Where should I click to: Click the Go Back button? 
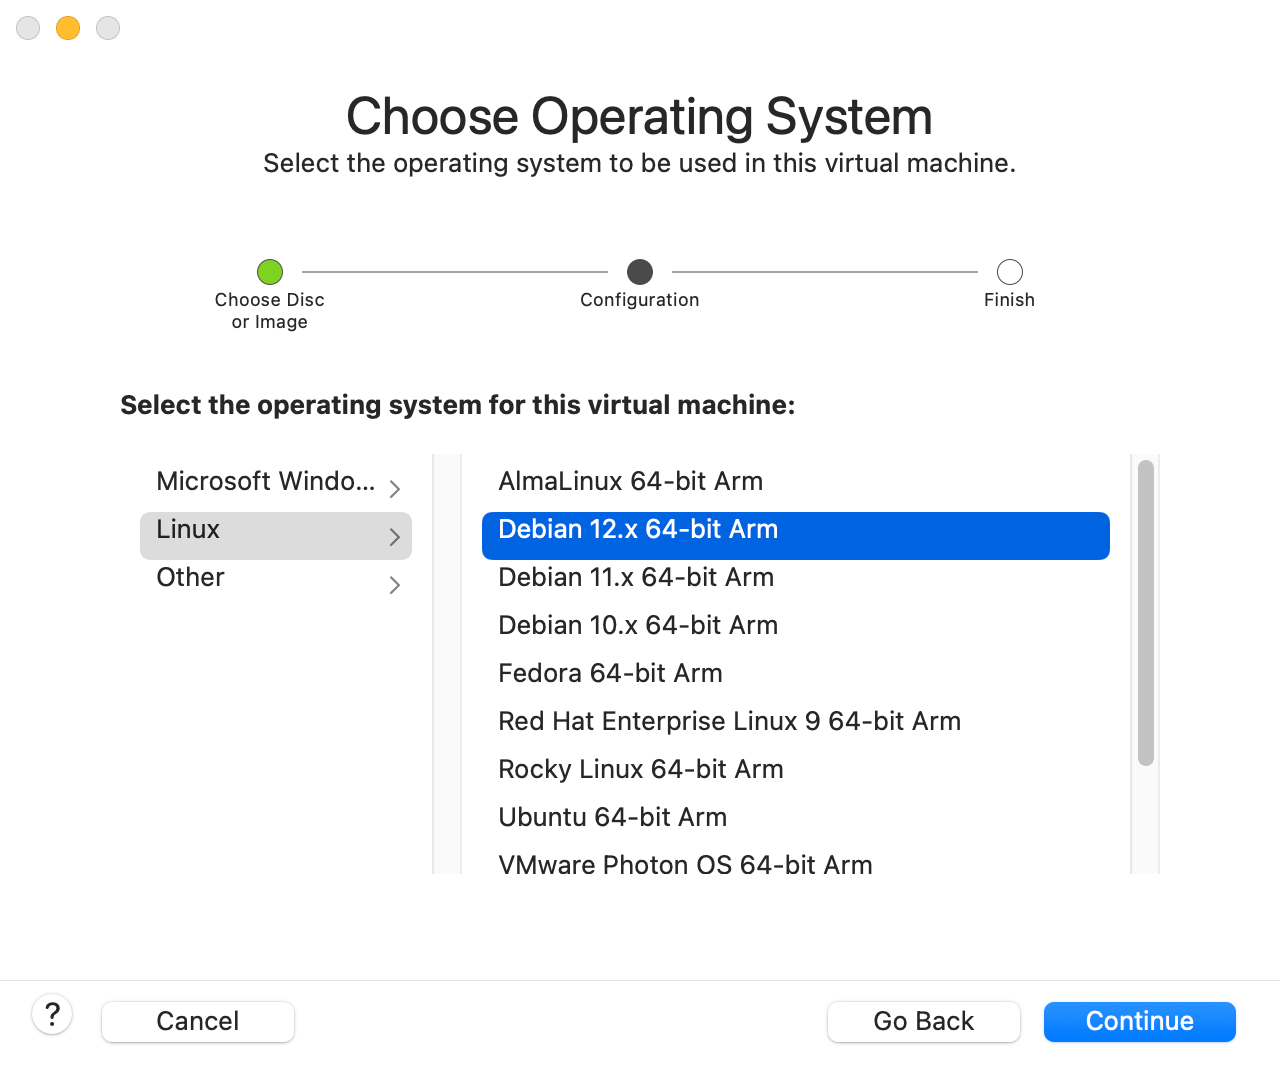(923, 1021)
